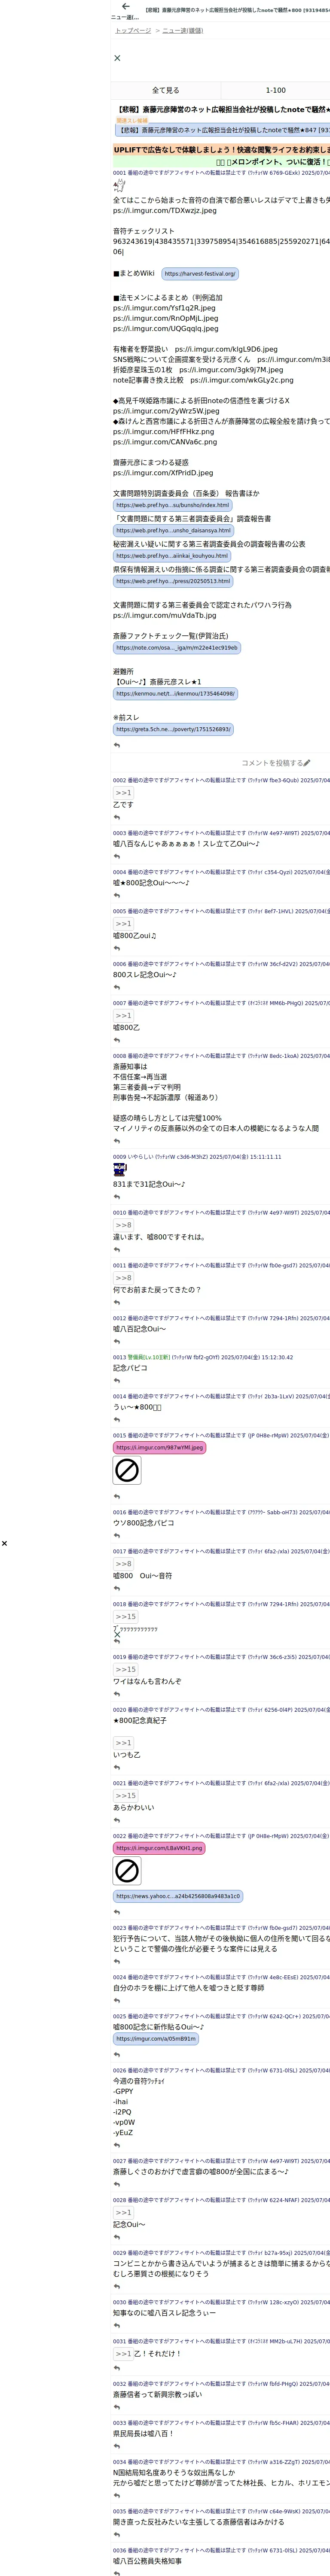Screen dimensions: 330x2576
Task: Select the 全て見る tab
Action: coord(166,90)
